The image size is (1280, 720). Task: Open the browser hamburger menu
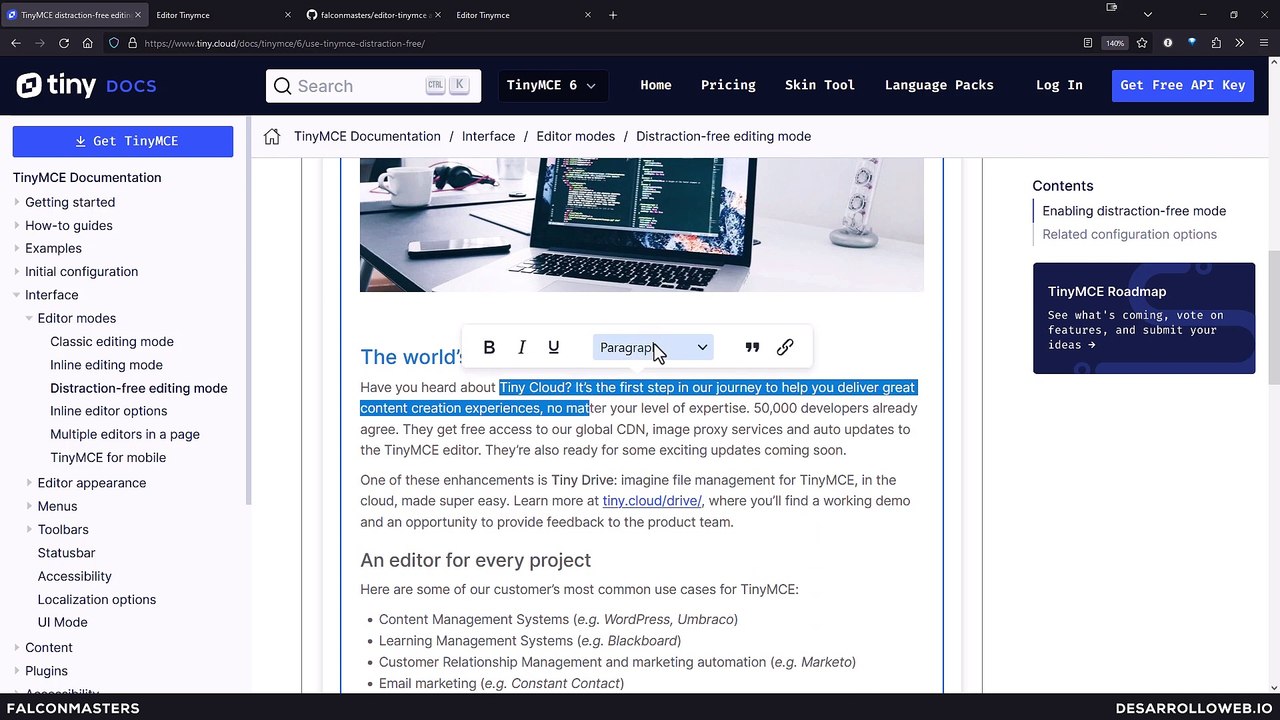[x=1264, y=43]
